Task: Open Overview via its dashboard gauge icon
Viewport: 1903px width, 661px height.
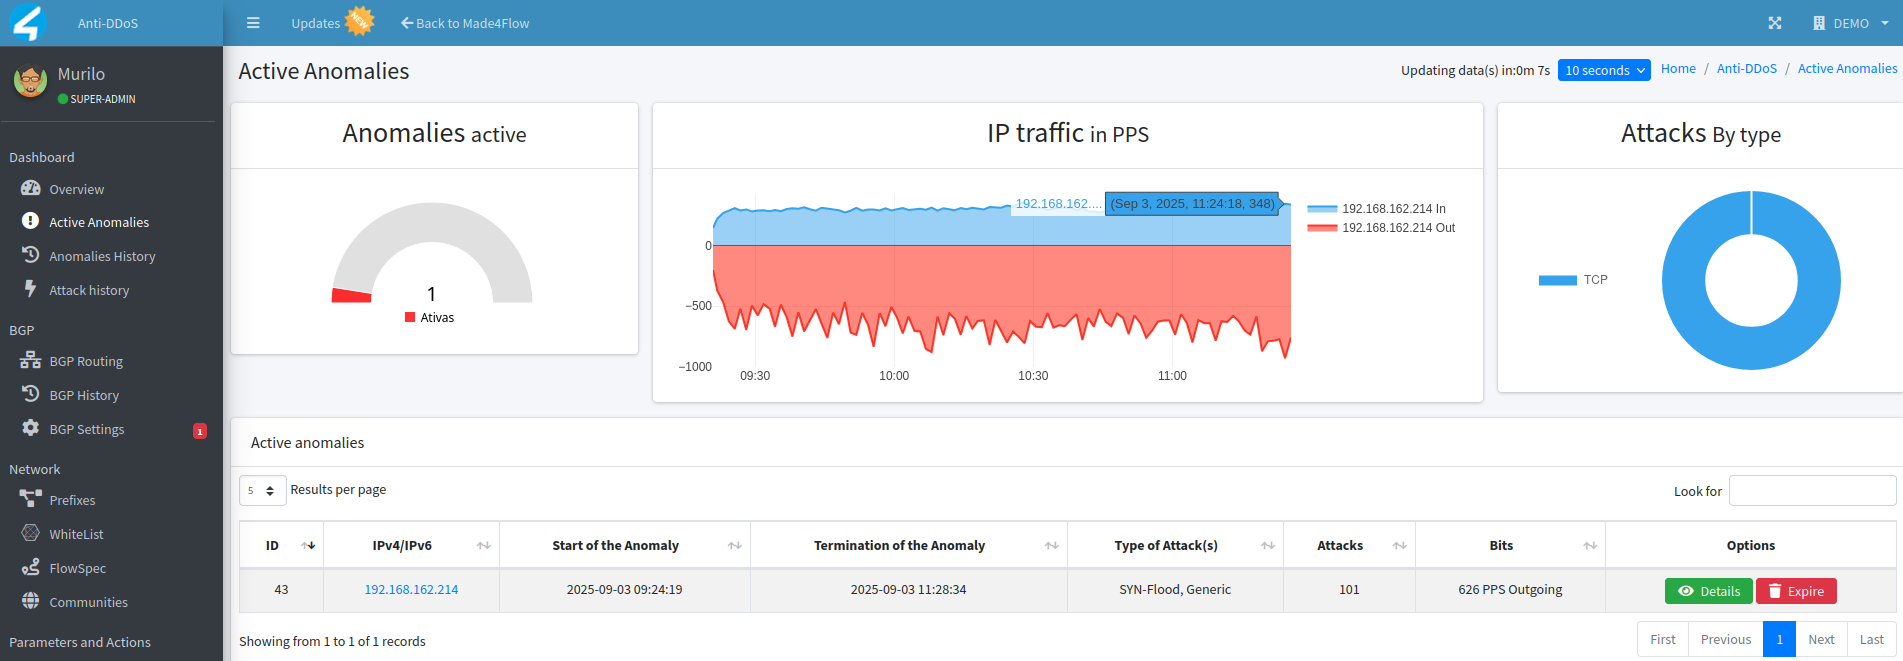Action: [31, 188]
